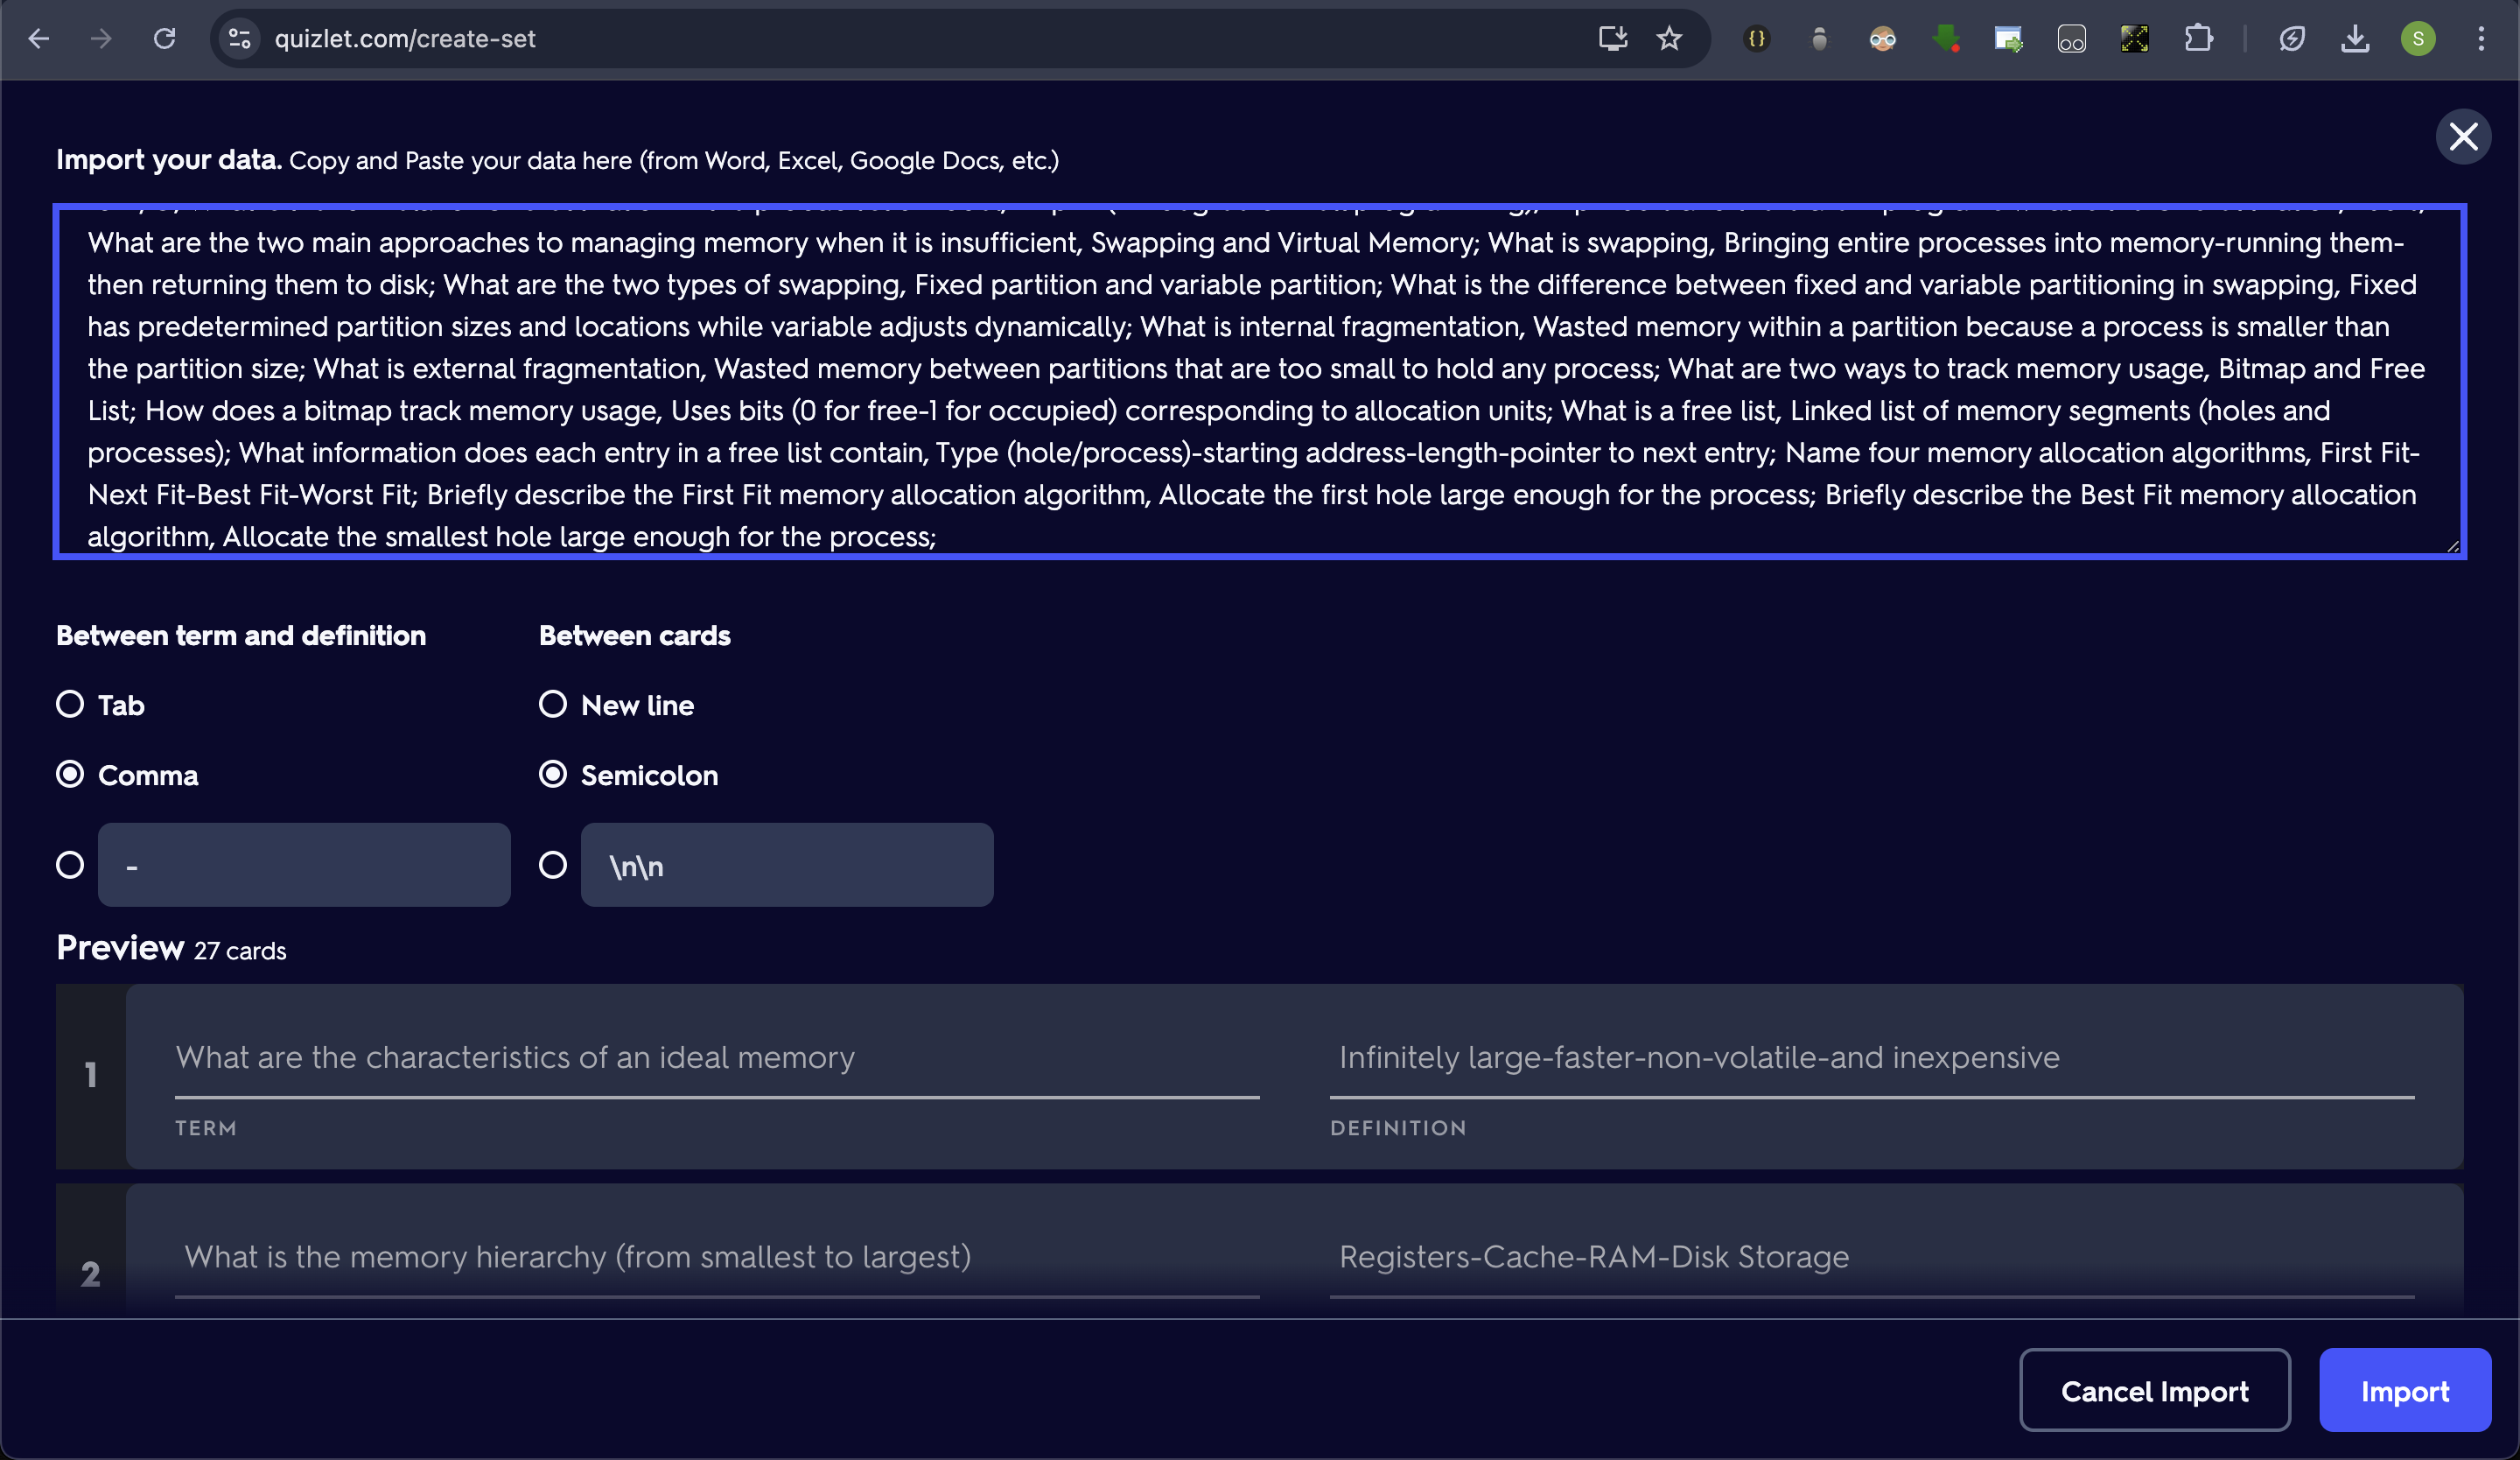Click the browser back arrow

pos(39,39)
